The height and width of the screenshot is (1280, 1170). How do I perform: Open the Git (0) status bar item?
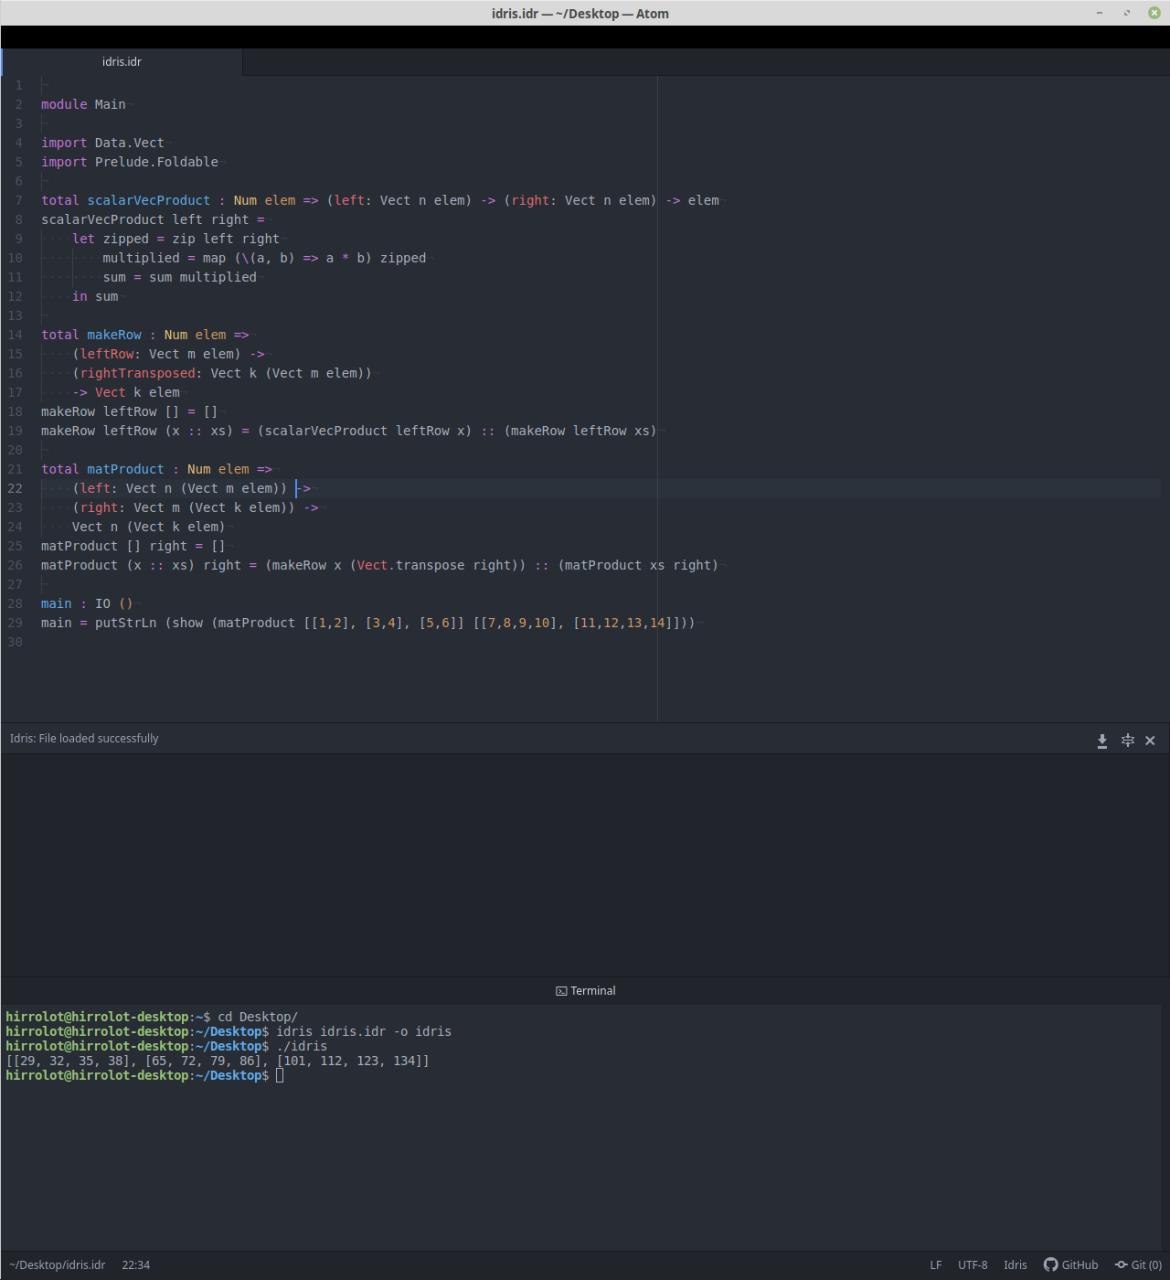pyautogui.click(x=1138, y=1265)
